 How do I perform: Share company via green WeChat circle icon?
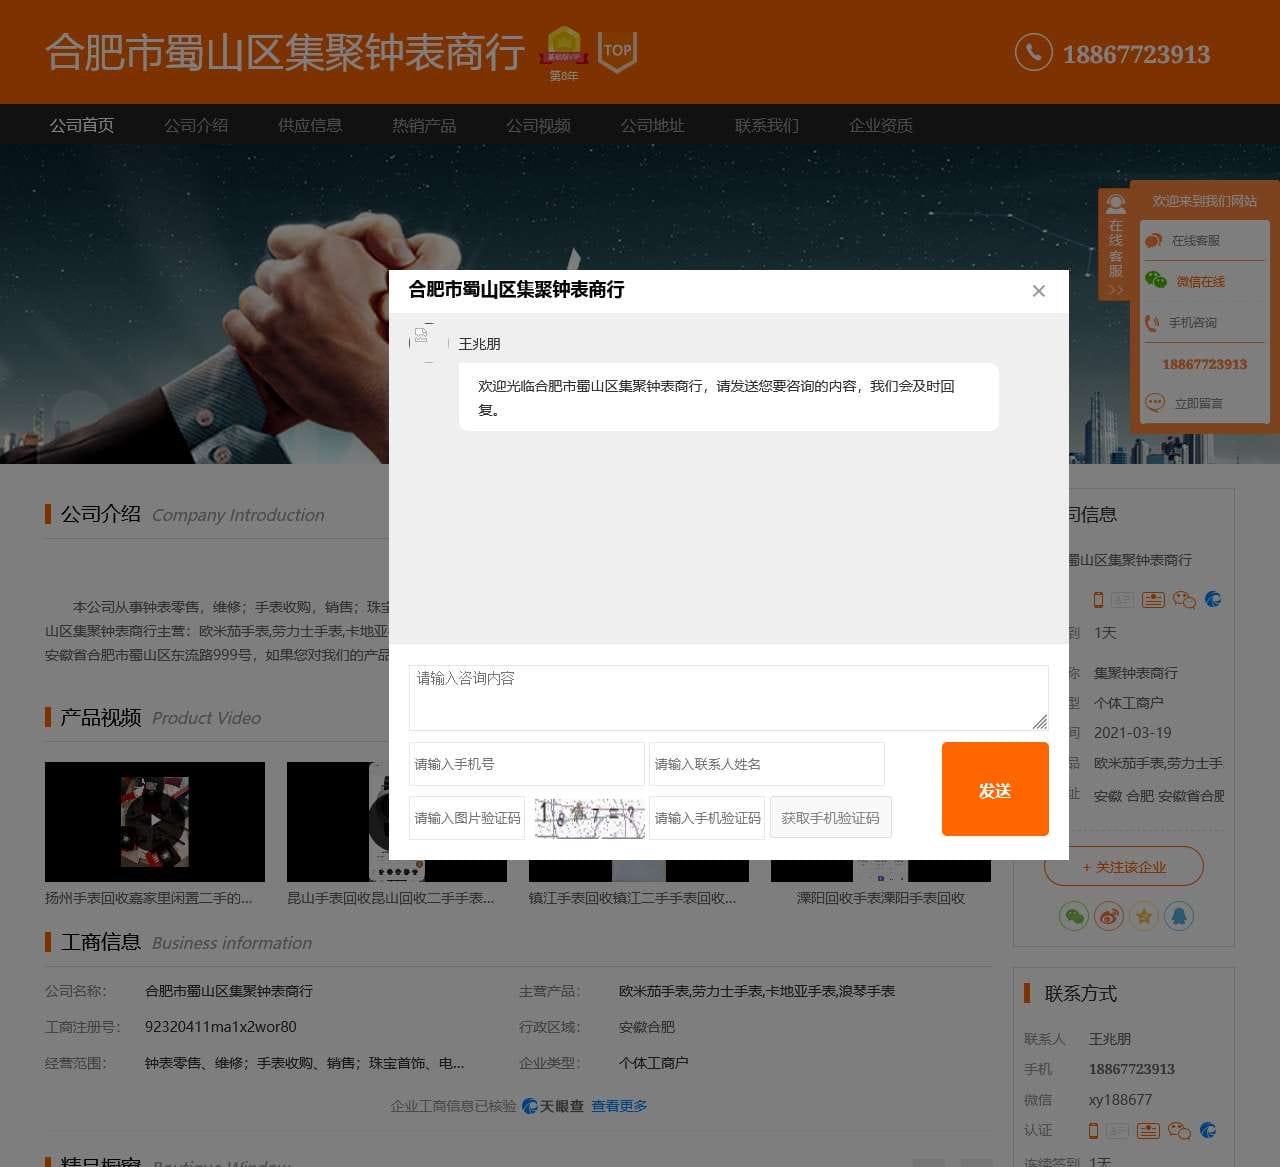[1074, 915]
